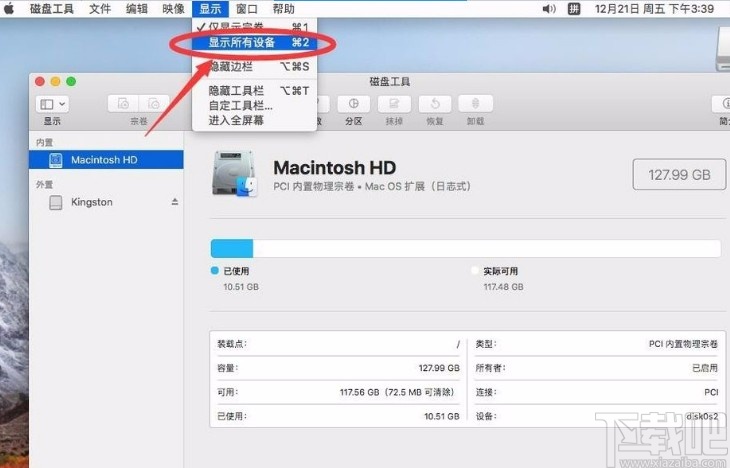
Task: Click the white 实际可用 legend dot
Action: pos(474,271)
